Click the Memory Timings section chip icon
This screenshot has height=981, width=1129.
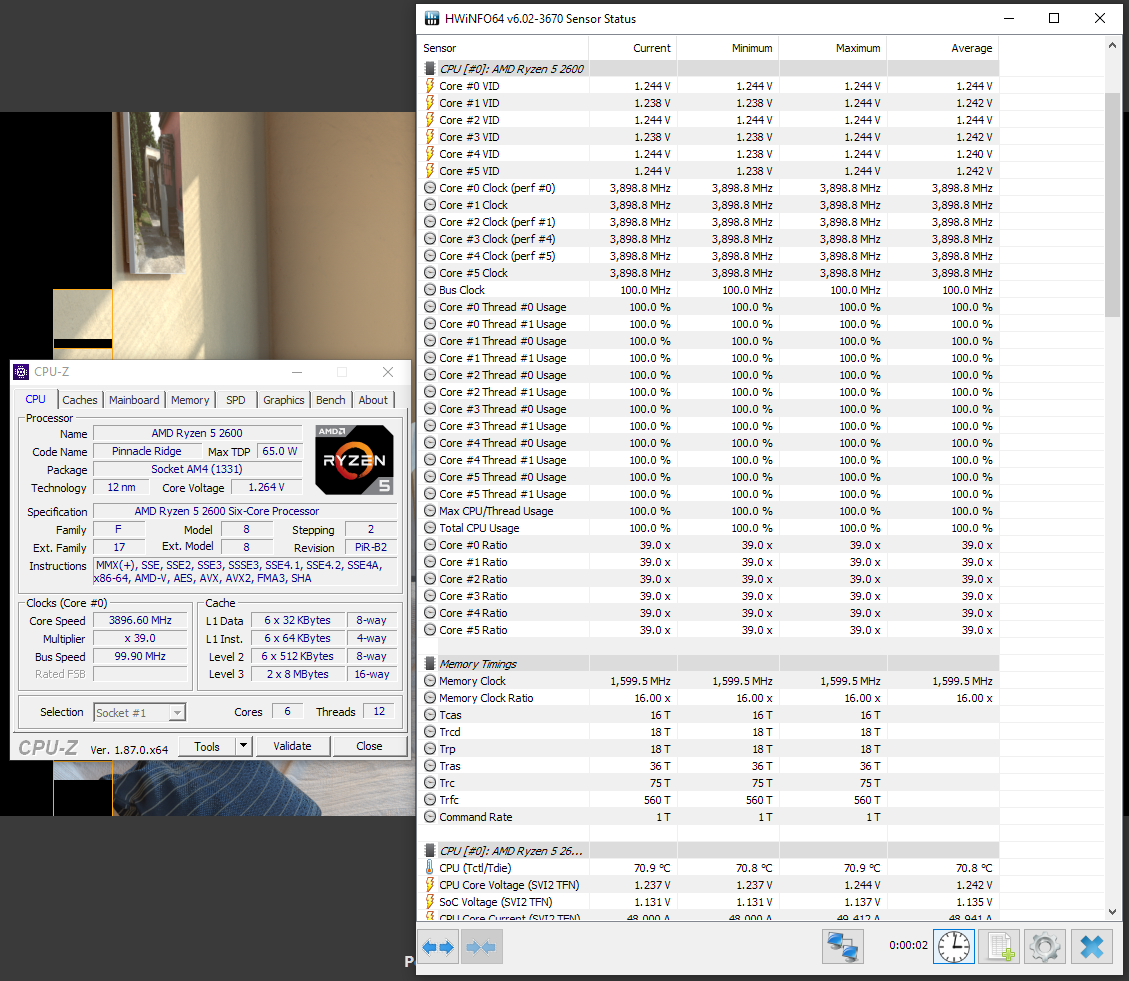tap(430, 664)
